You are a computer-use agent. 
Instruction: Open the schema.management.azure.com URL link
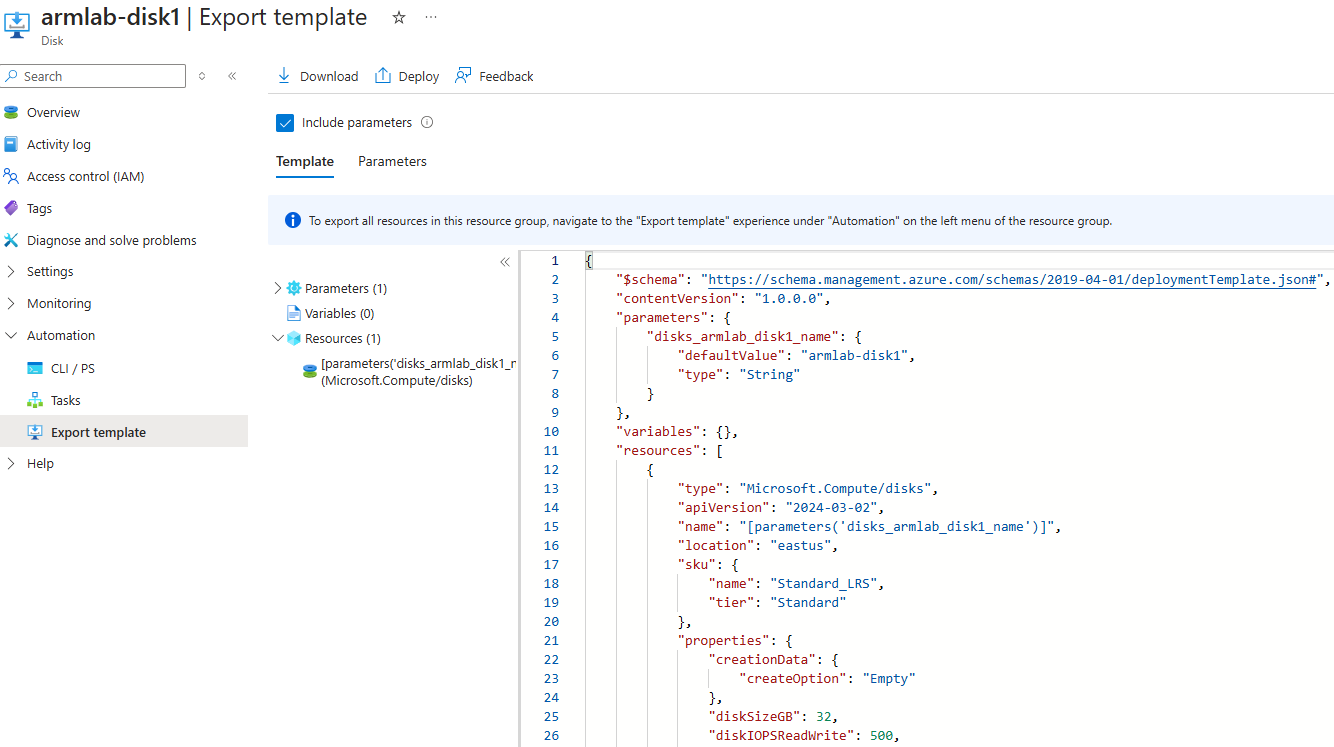tap(1012, 279)
